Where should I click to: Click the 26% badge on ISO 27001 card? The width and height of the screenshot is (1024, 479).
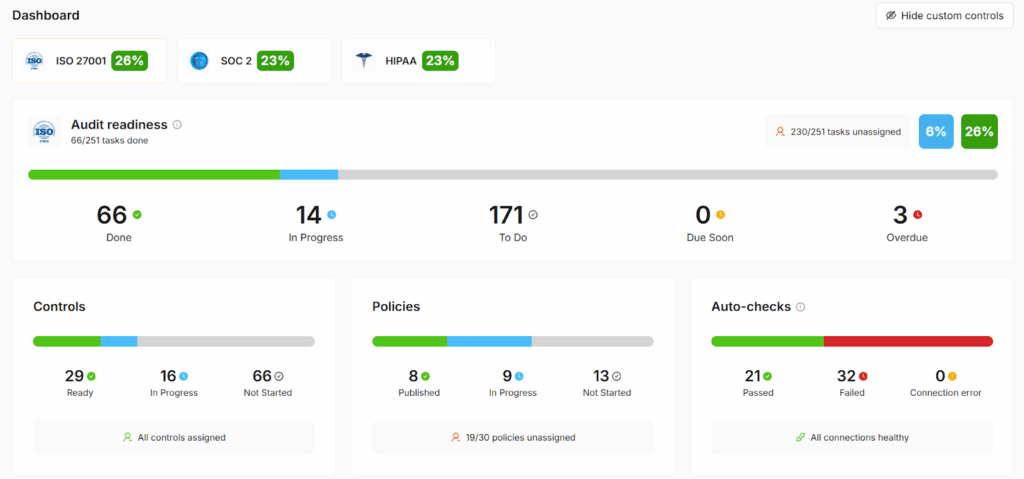(x=129, y=61)
